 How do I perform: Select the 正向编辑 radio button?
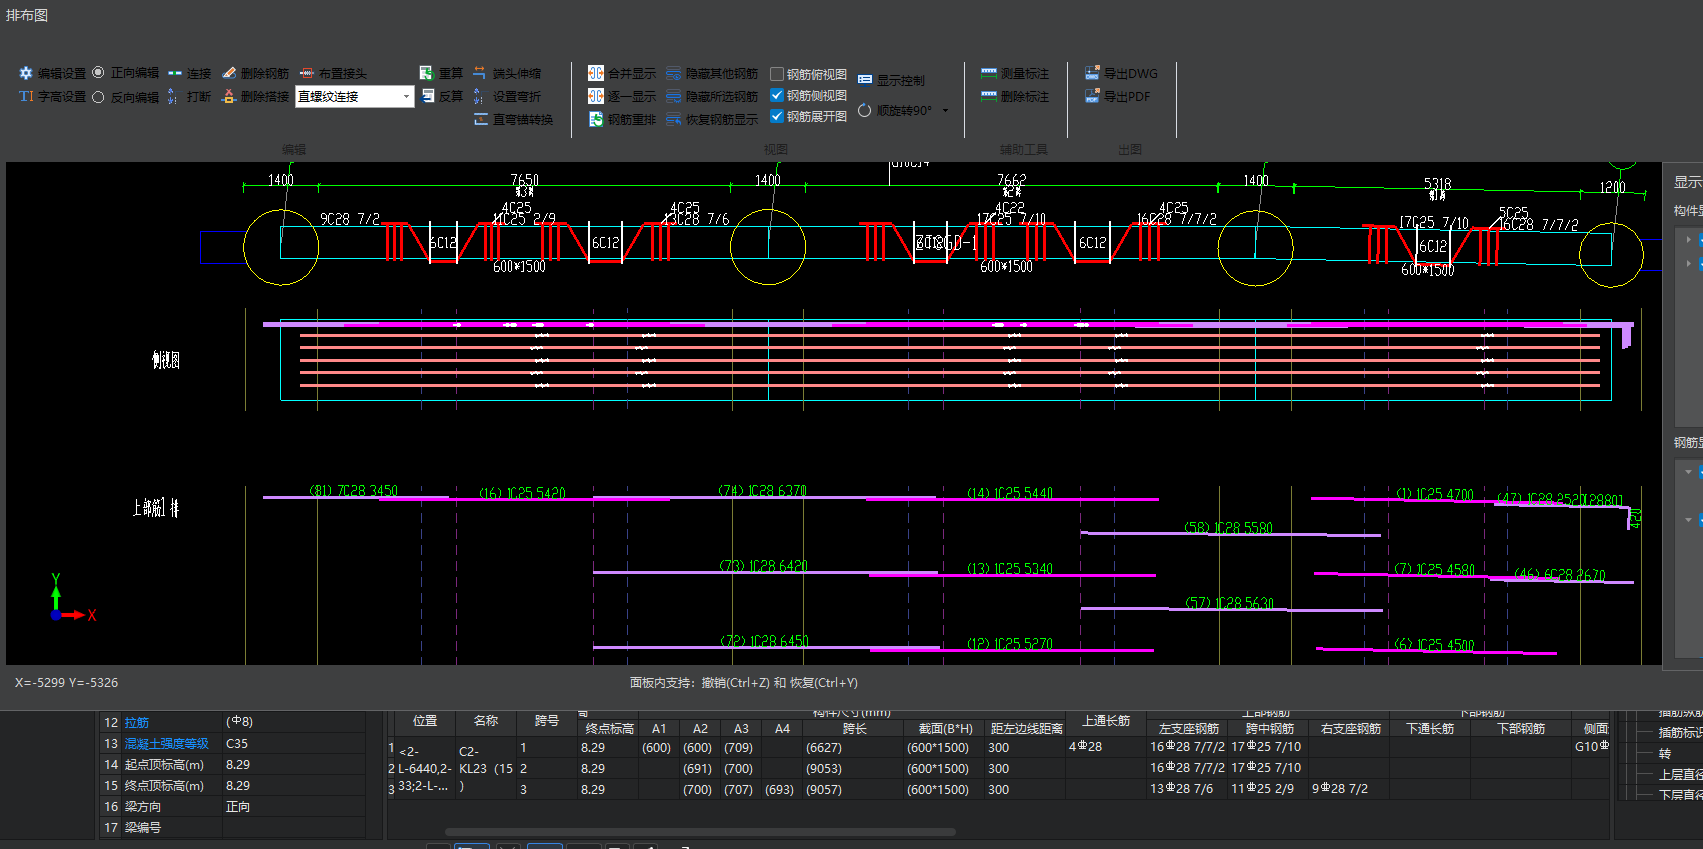[98, 73]
